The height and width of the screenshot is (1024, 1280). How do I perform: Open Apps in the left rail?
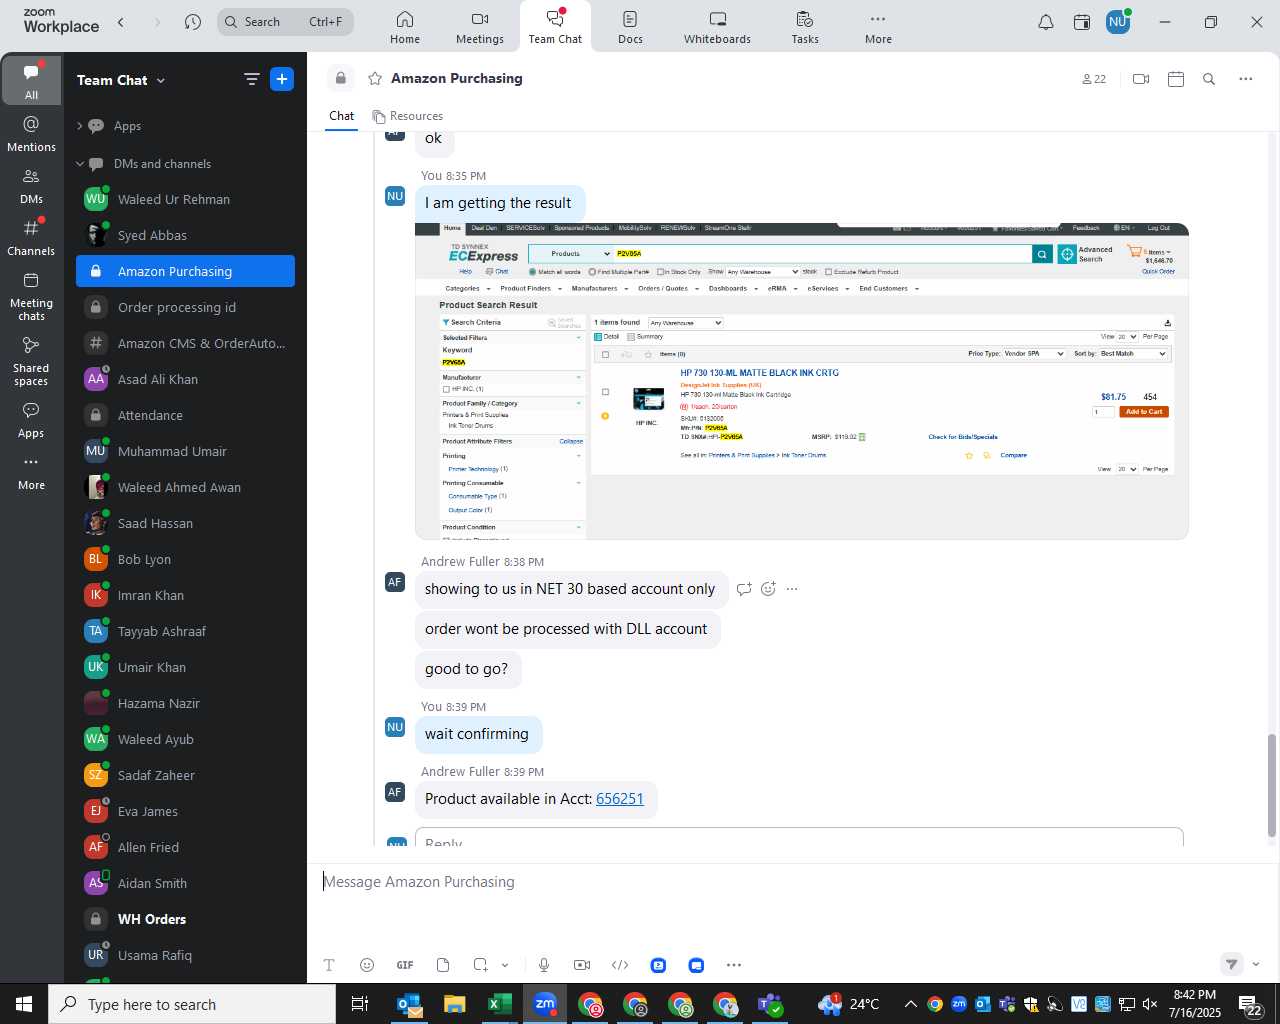pyautogui.click(x=31, y=420)
